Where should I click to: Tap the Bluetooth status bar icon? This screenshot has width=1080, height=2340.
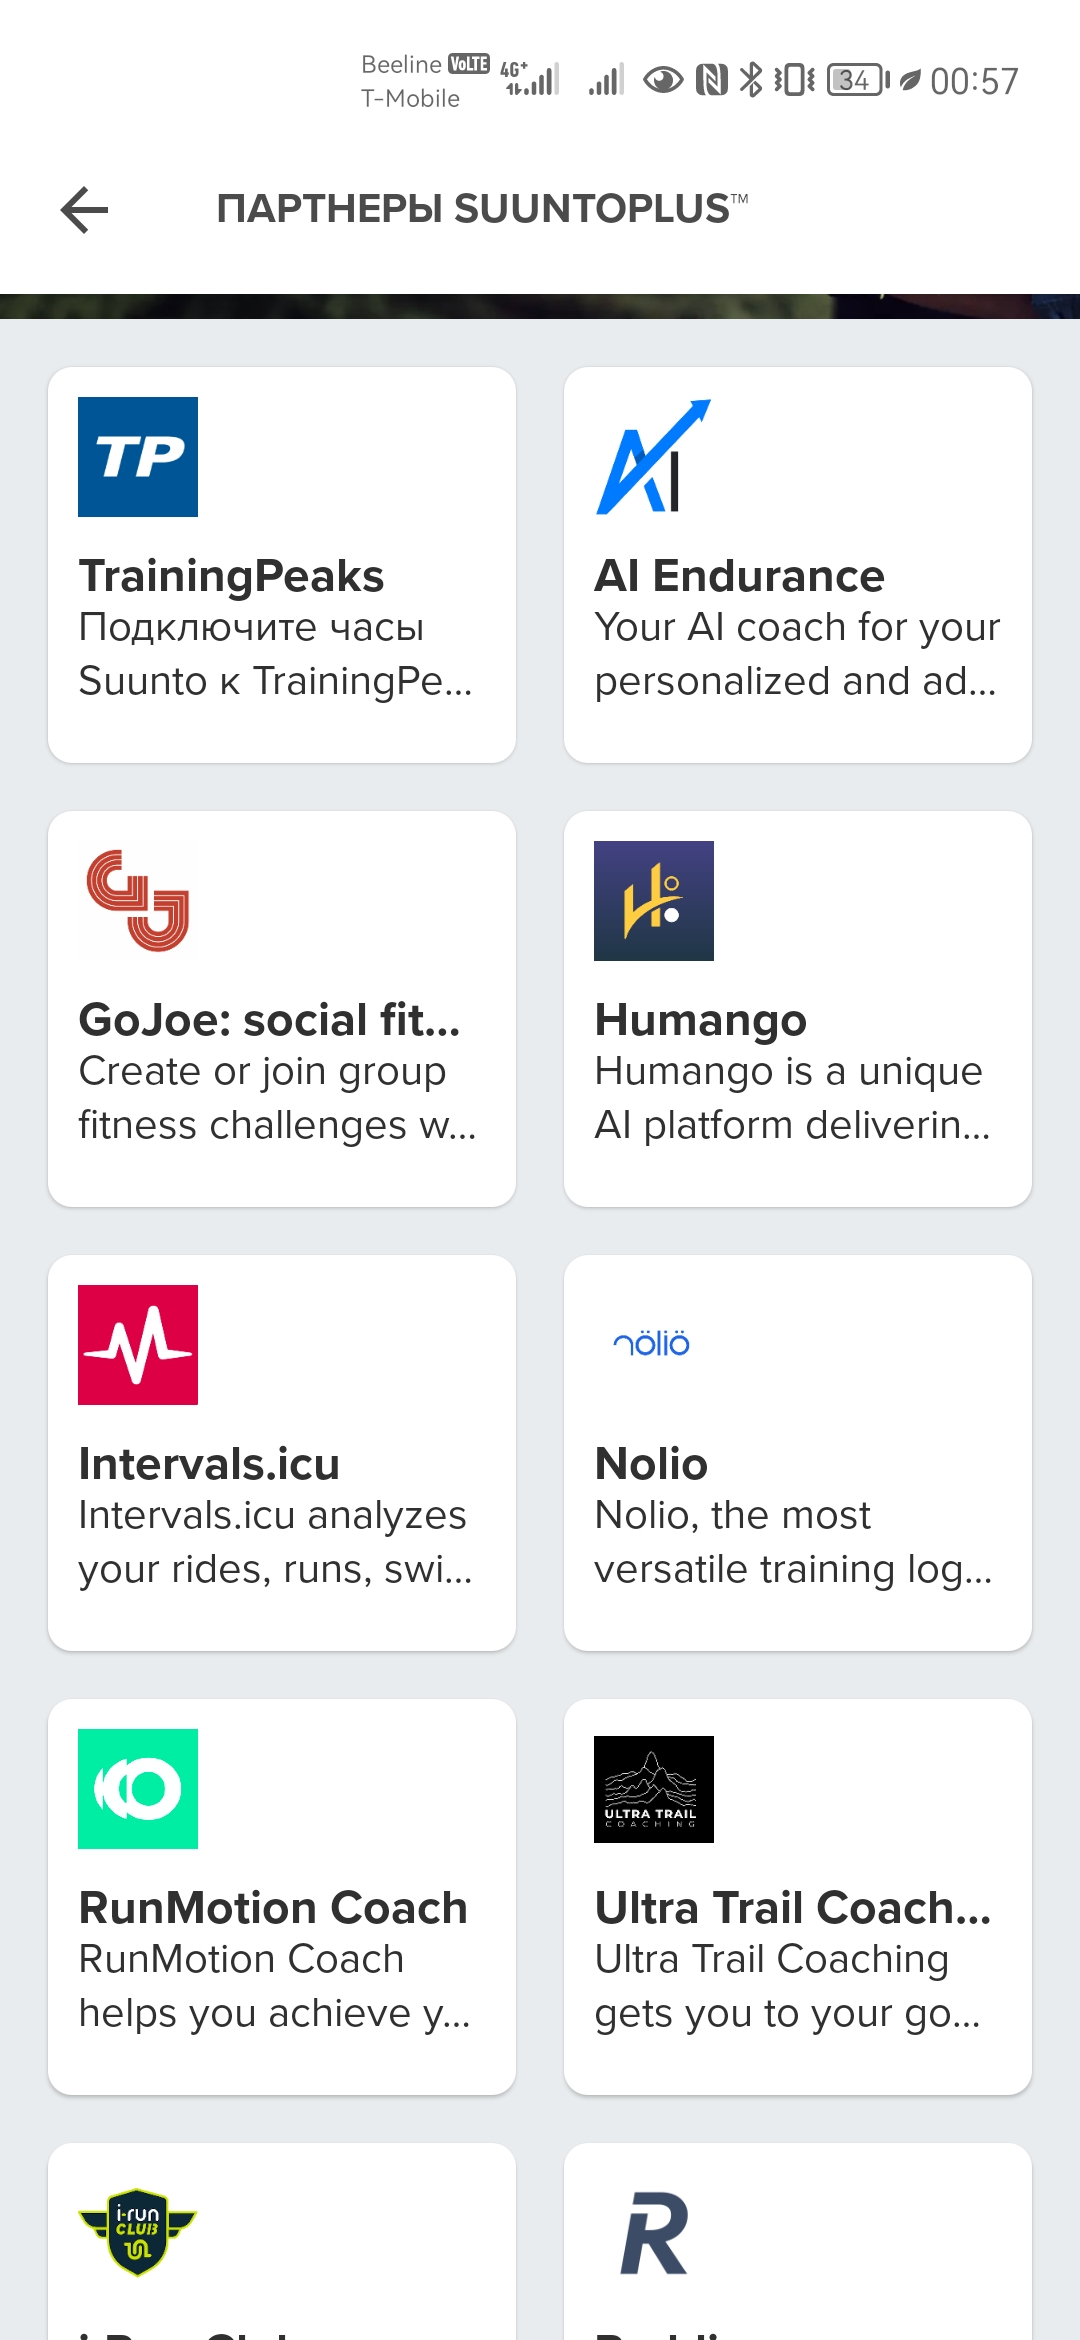coord(750,80)
